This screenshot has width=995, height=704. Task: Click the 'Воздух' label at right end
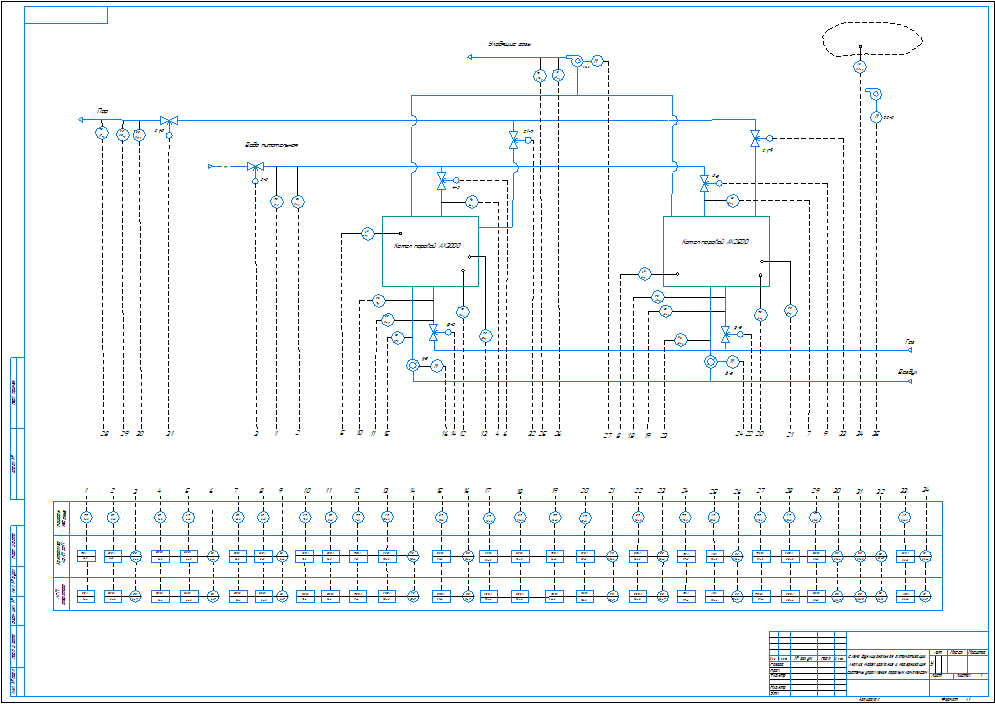[907, 372]
